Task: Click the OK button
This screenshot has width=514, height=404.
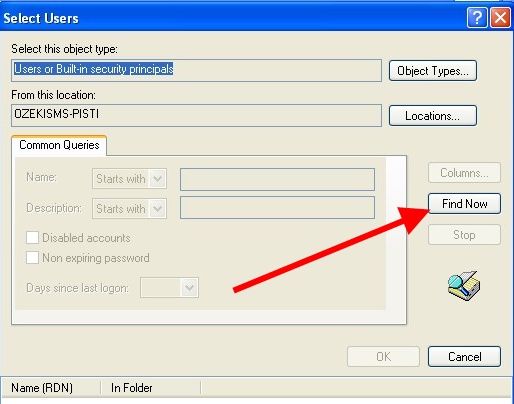Action: tap(383, 357)
